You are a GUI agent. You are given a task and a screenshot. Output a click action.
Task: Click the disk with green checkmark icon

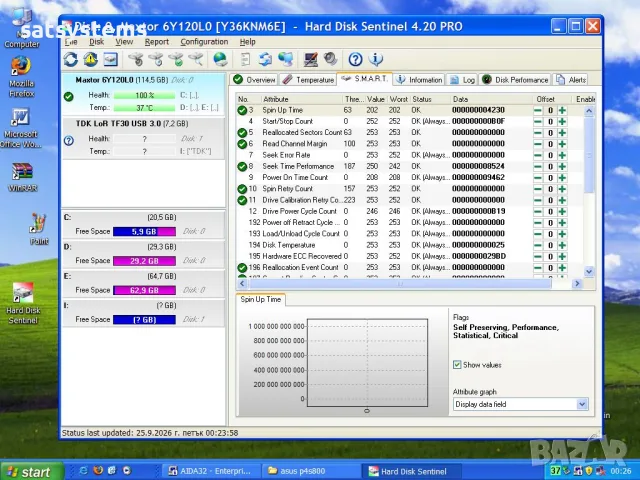tap(176, 60)
